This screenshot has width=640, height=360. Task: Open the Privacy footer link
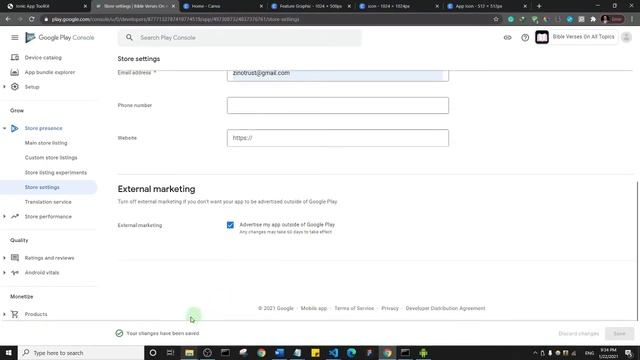[x=390, y=308]
